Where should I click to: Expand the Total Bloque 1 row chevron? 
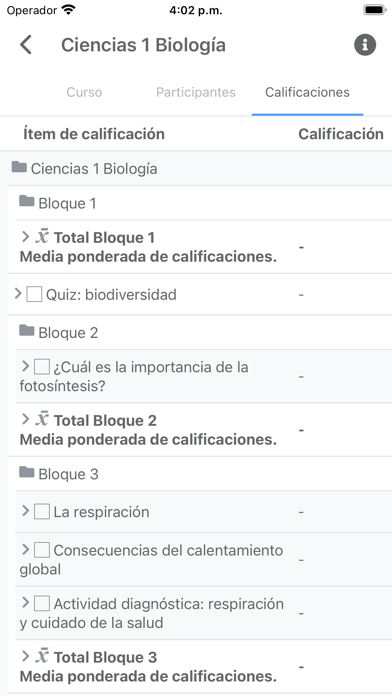(x=25, y=237)
